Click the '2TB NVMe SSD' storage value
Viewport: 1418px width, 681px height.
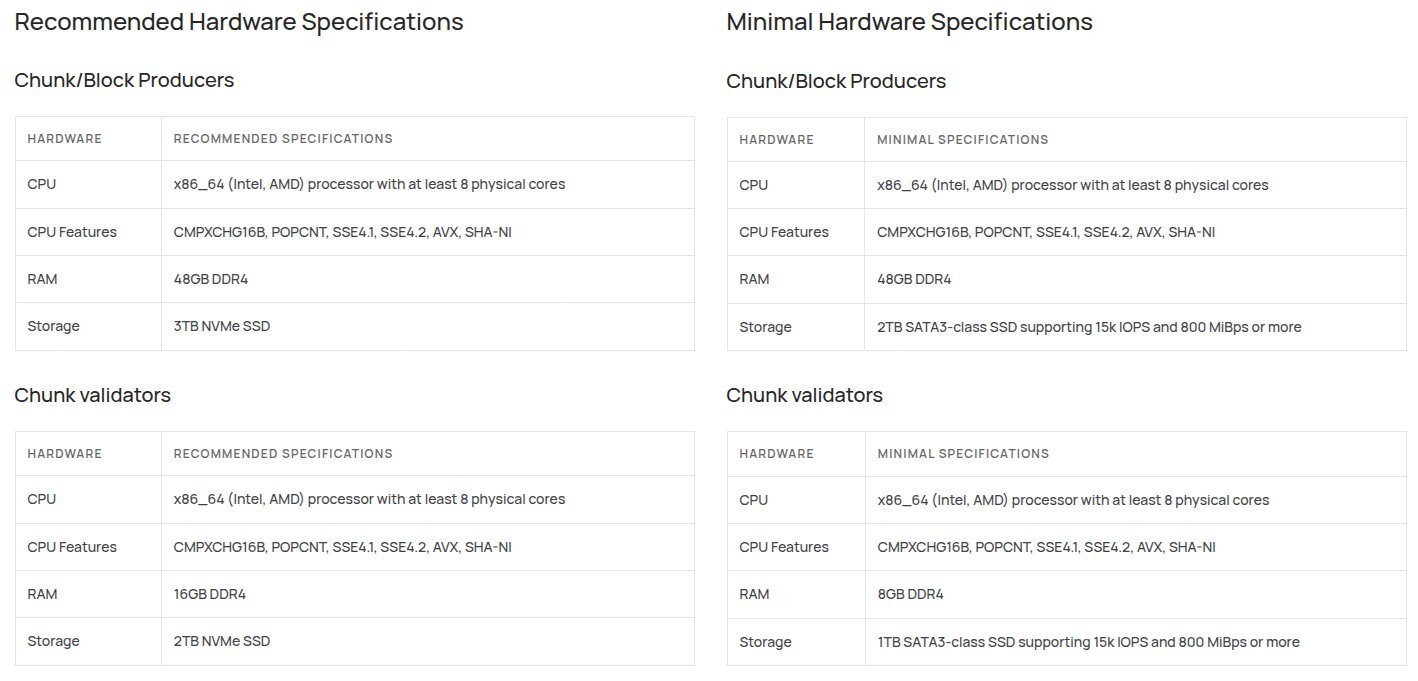(x=222, y=641)
